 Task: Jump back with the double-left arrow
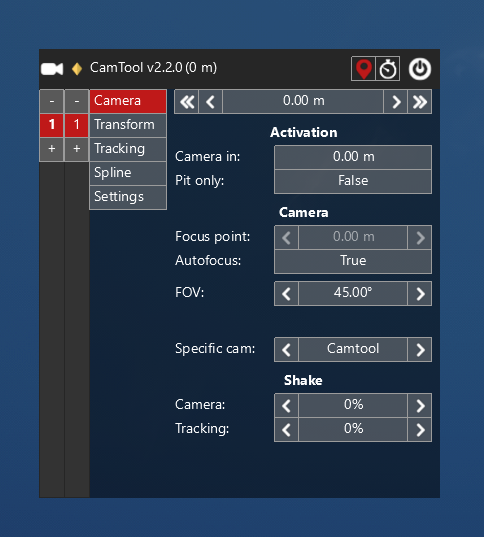(186, 102)
